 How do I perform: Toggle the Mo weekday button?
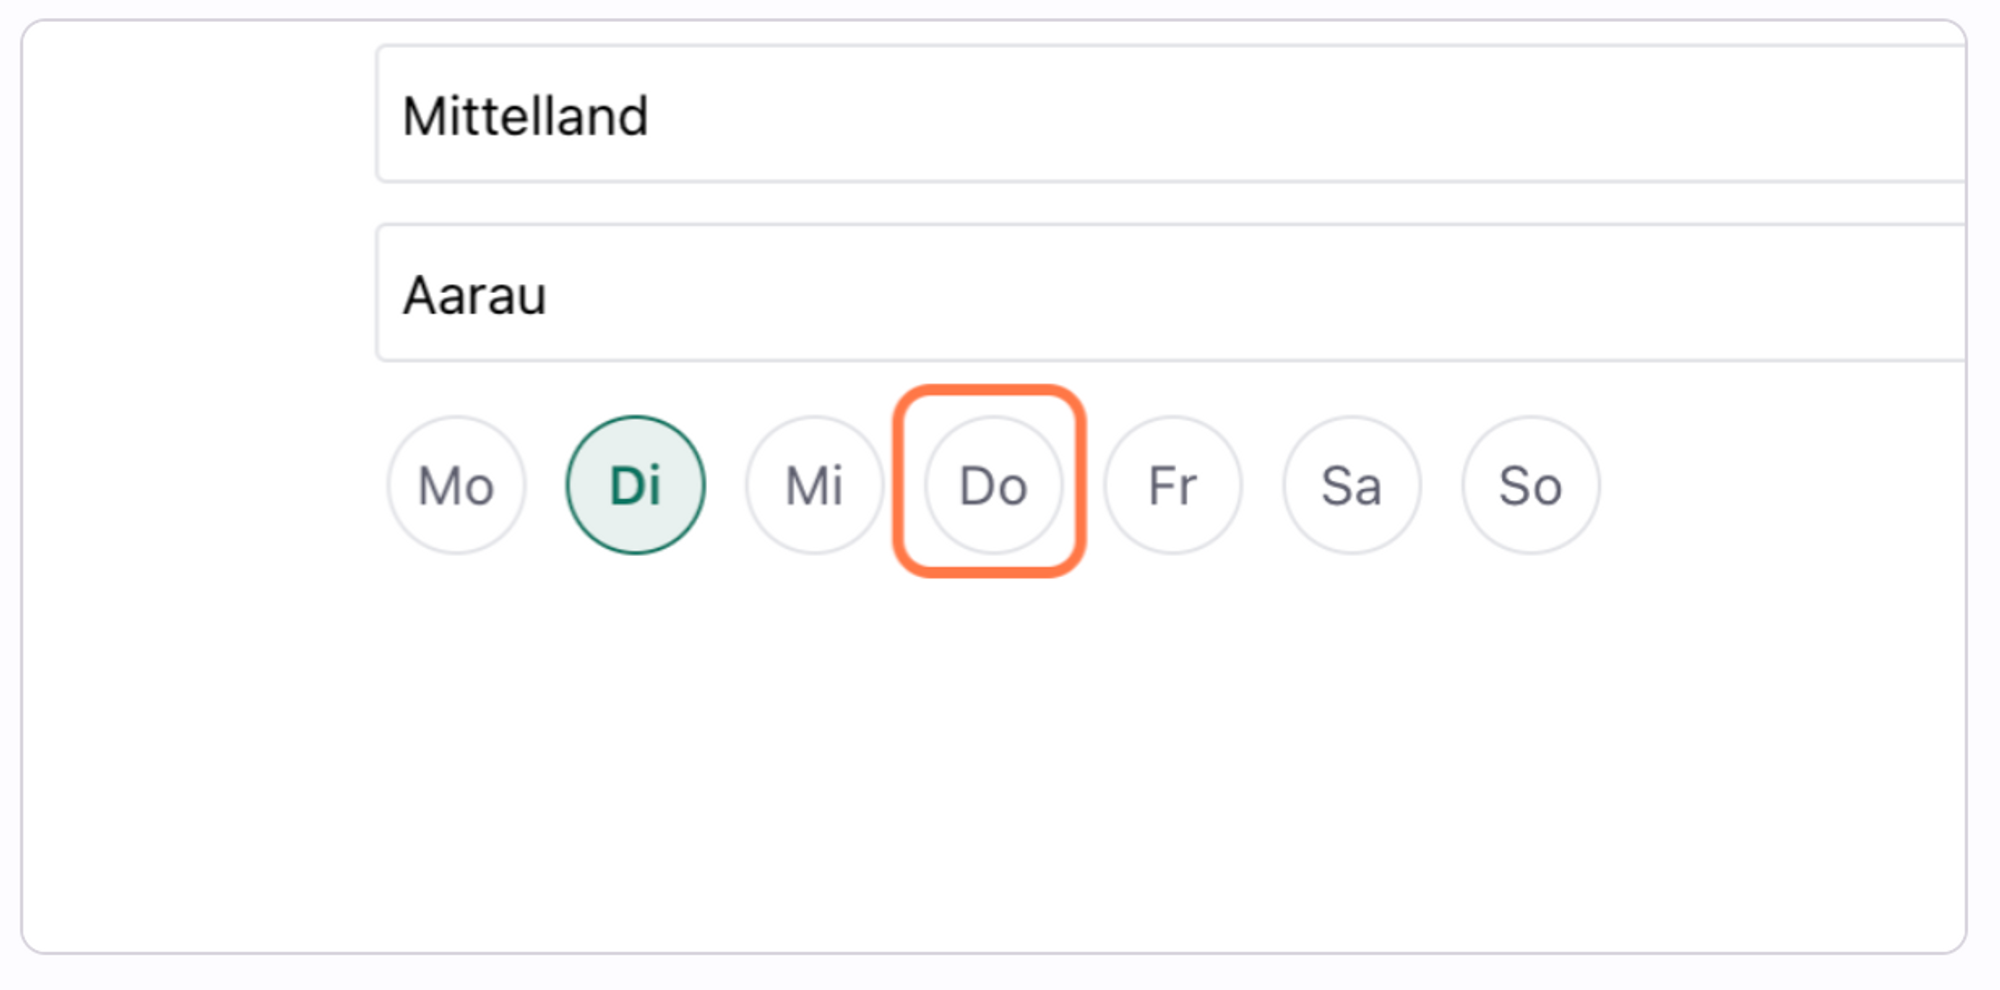456,486
